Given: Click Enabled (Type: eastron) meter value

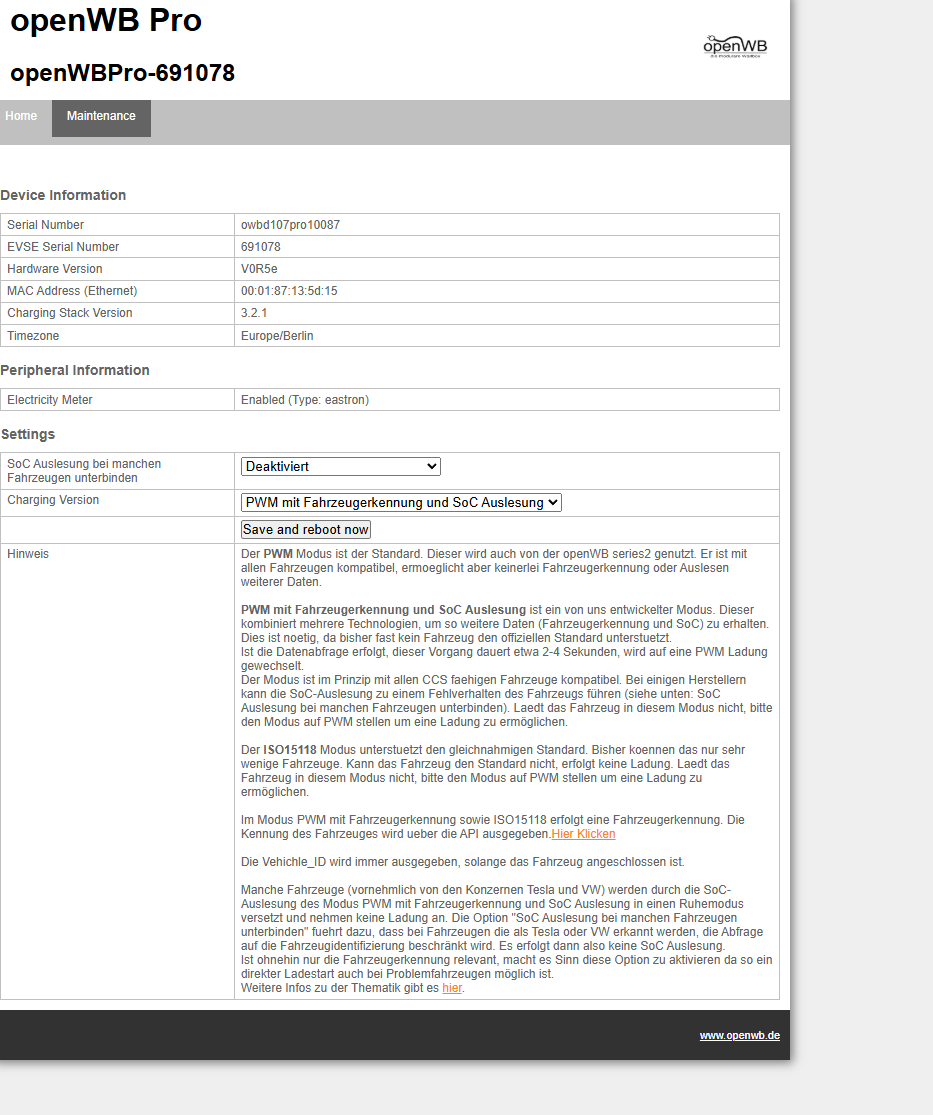Looking at the screenshot, I should point(305,400).
